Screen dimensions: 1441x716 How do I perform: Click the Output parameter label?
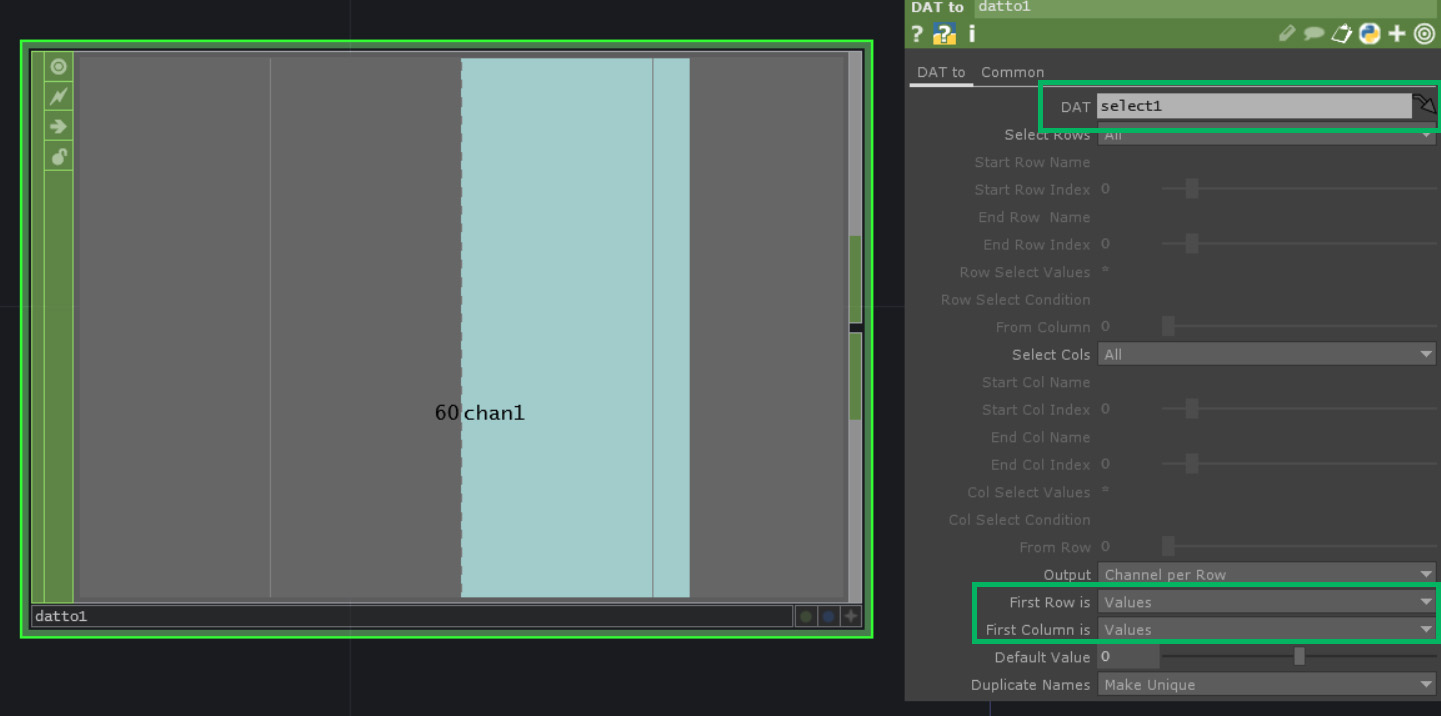point(1067,574)
